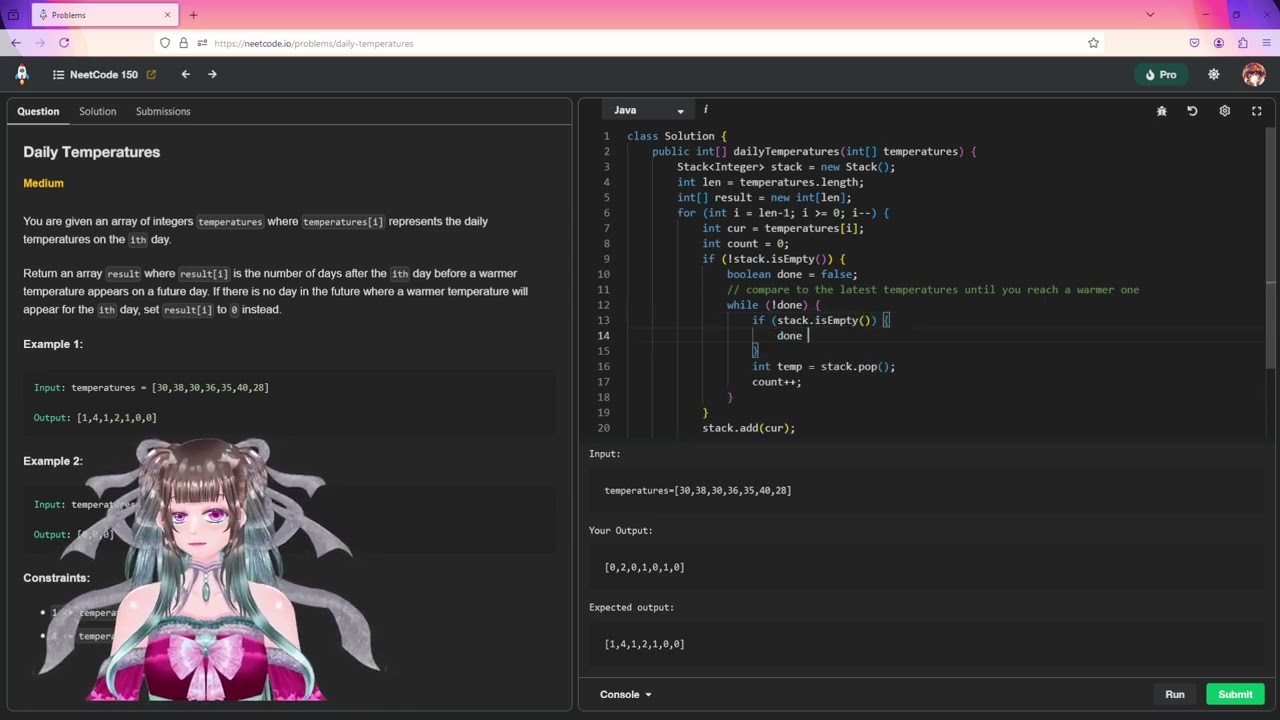Open the browser application menu
The width and height of the screenshot is (1280, 720).
(1267, 43)
